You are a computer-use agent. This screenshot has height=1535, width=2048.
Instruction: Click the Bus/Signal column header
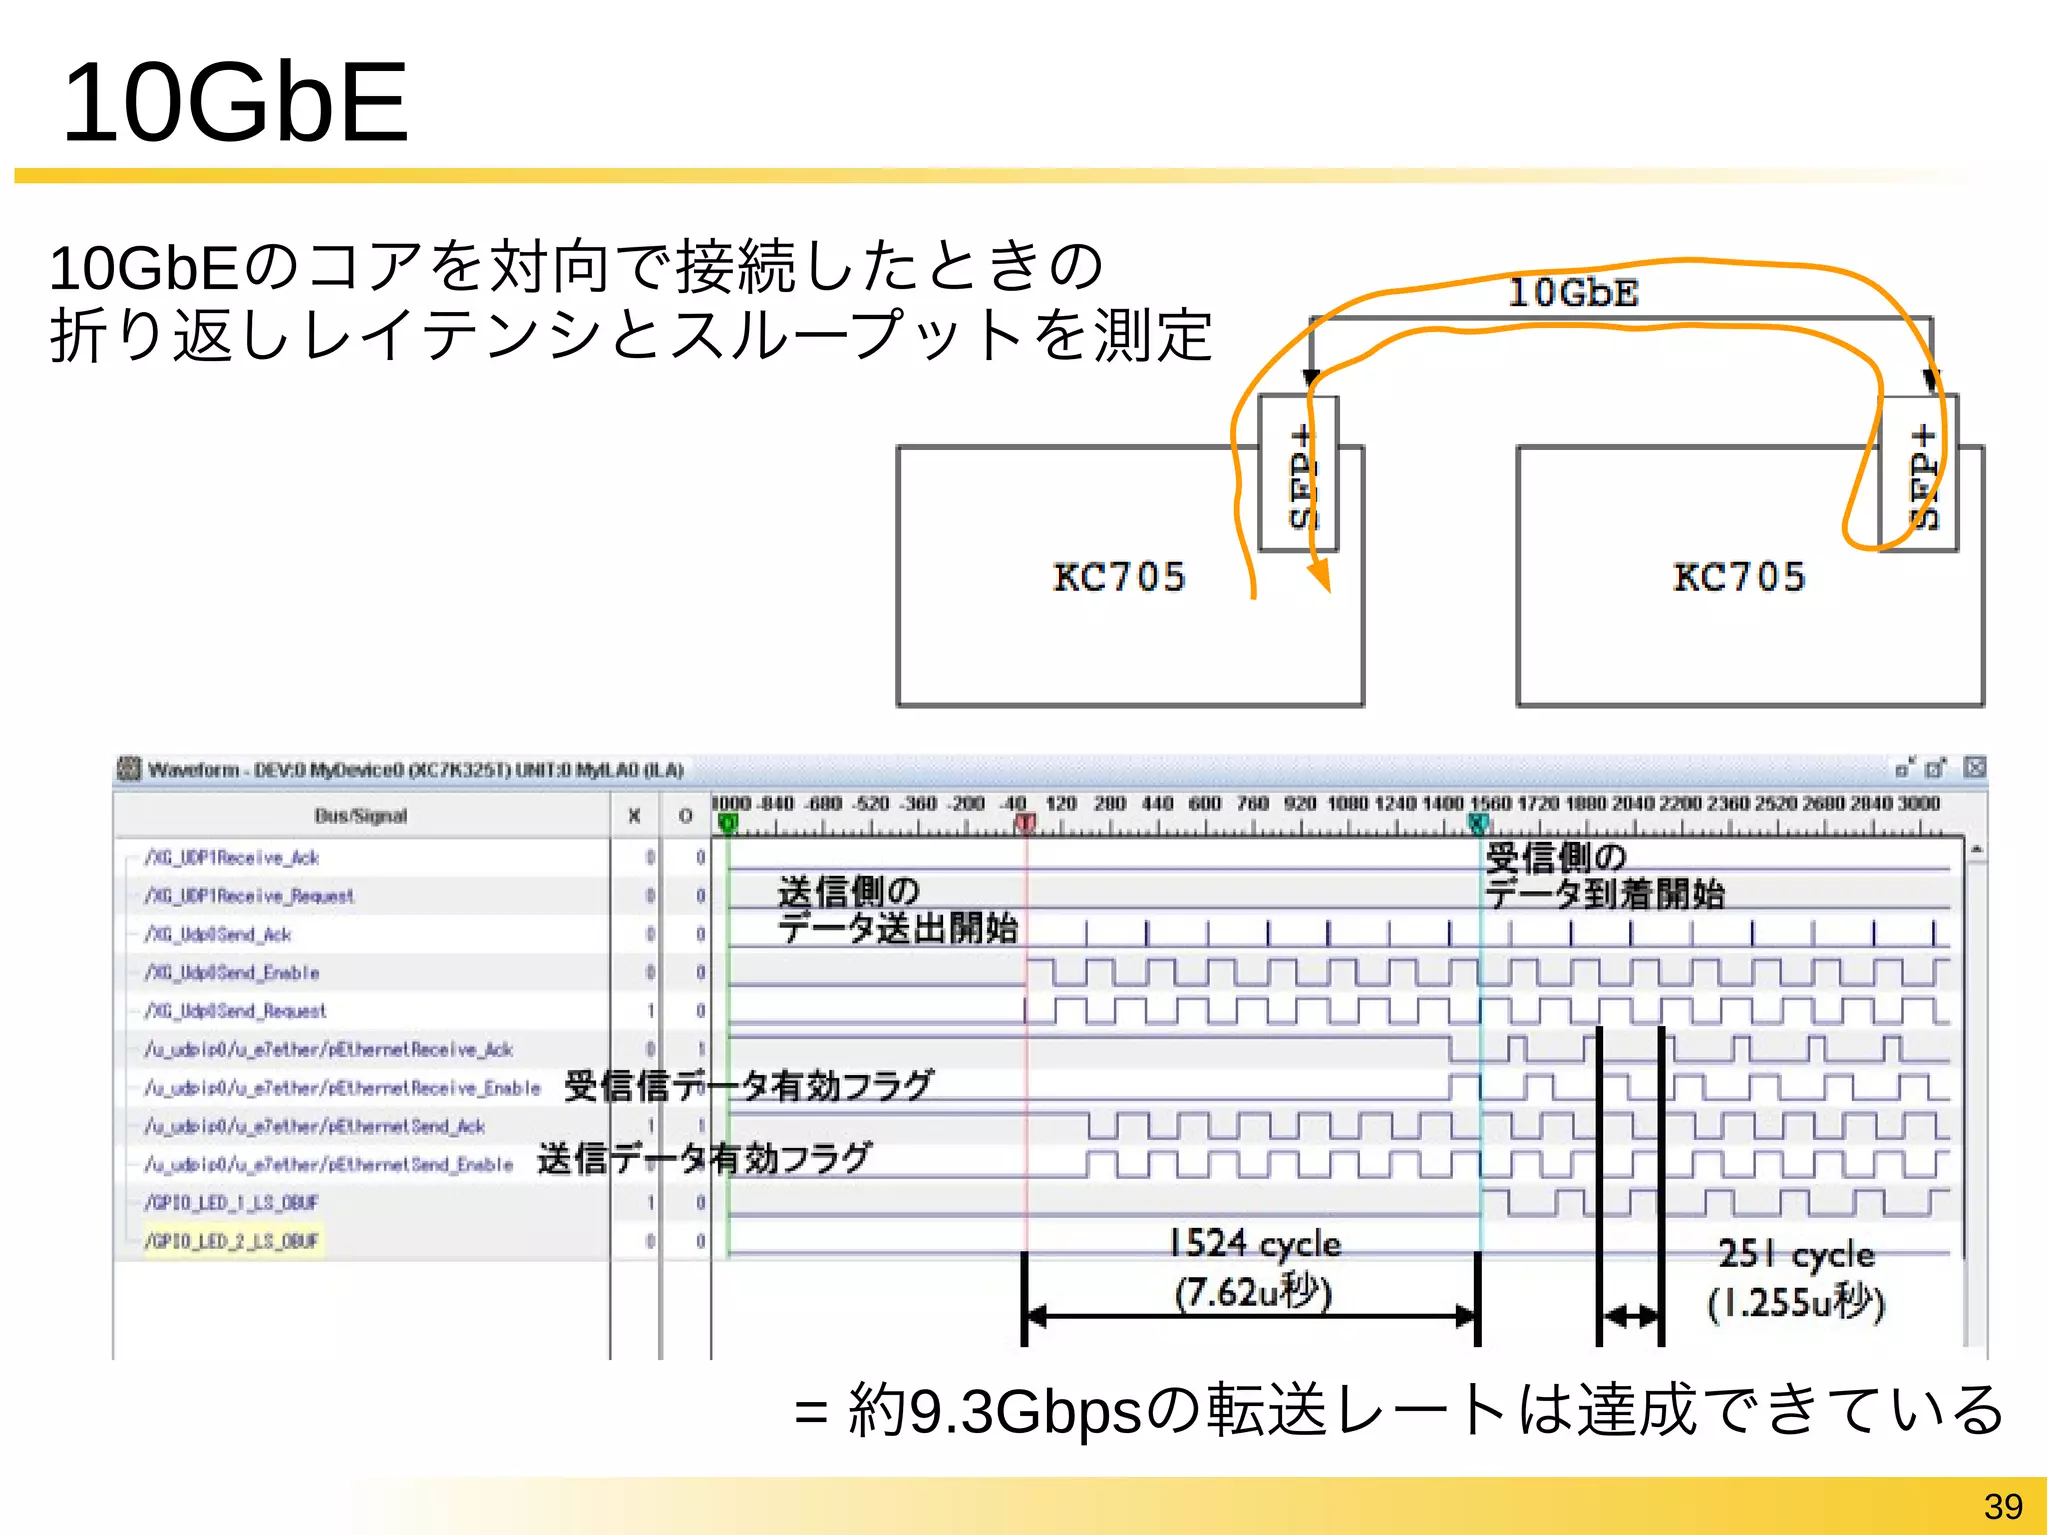pos(361,816)
